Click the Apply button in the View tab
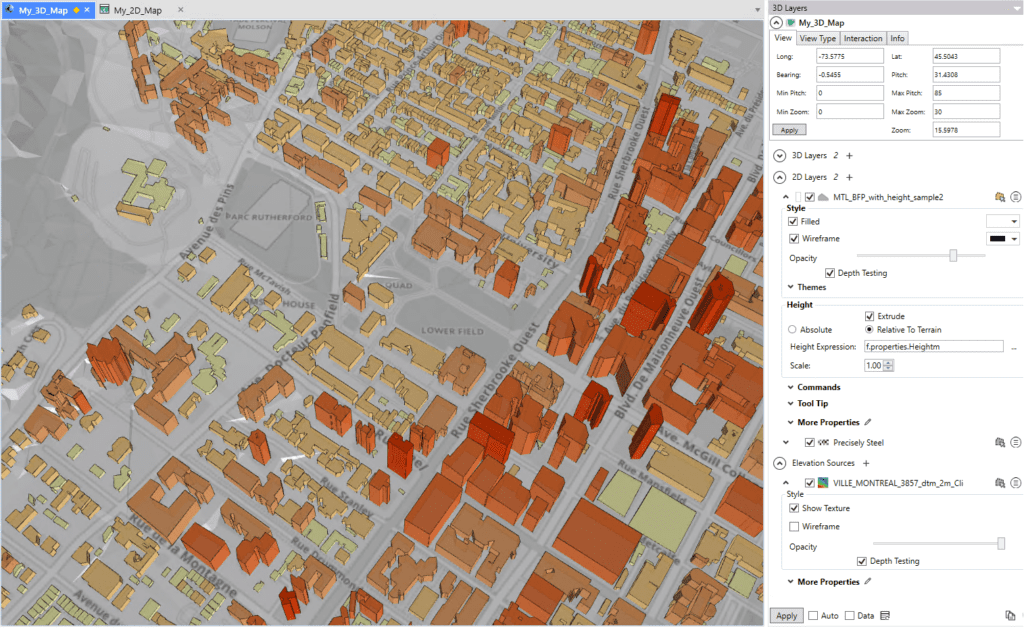 coord(789,129)
